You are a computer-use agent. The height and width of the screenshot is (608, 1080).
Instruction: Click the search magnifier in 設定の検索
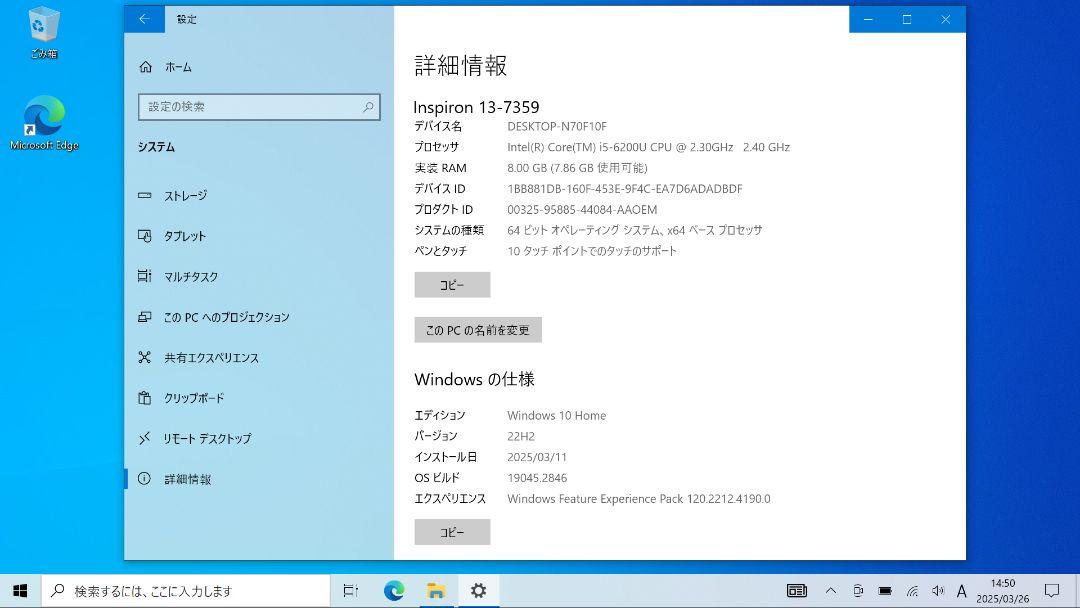point(368,107)
